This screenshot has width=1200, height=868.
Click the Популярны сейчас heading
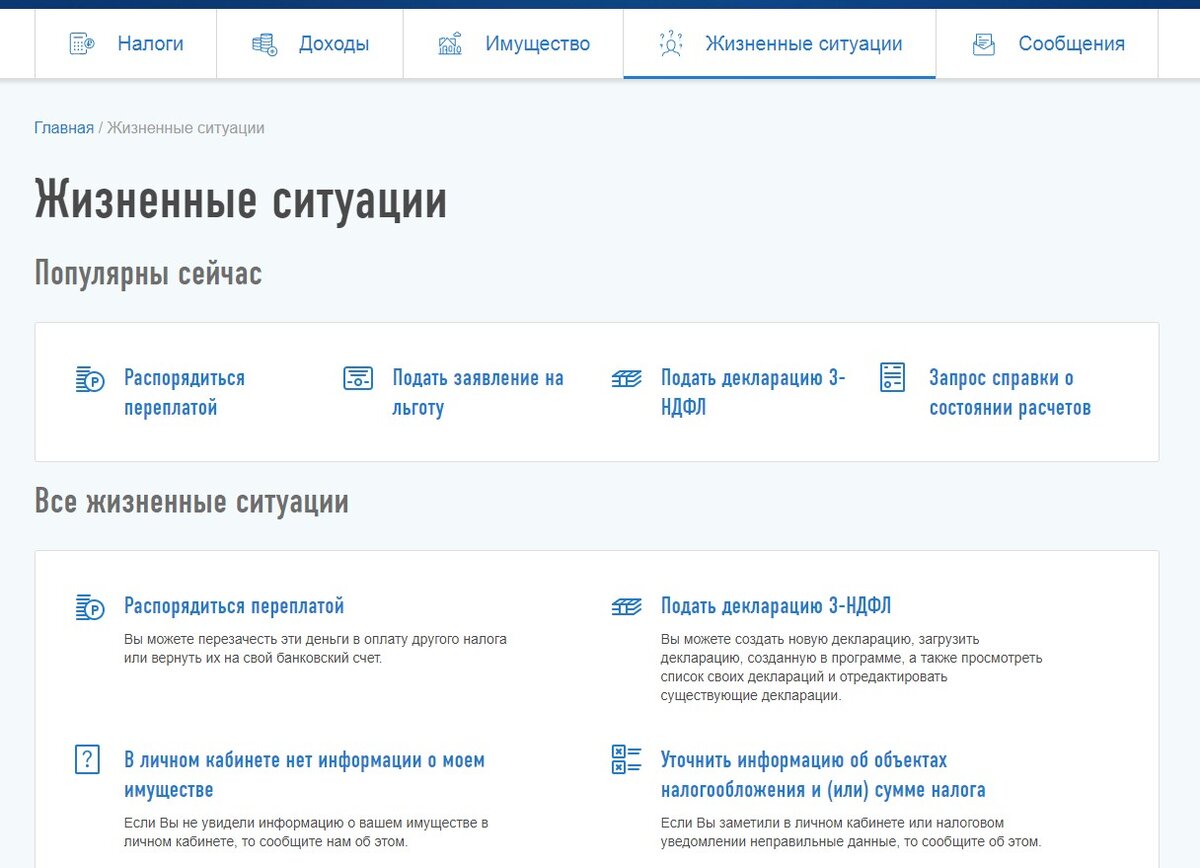point(148,273)
